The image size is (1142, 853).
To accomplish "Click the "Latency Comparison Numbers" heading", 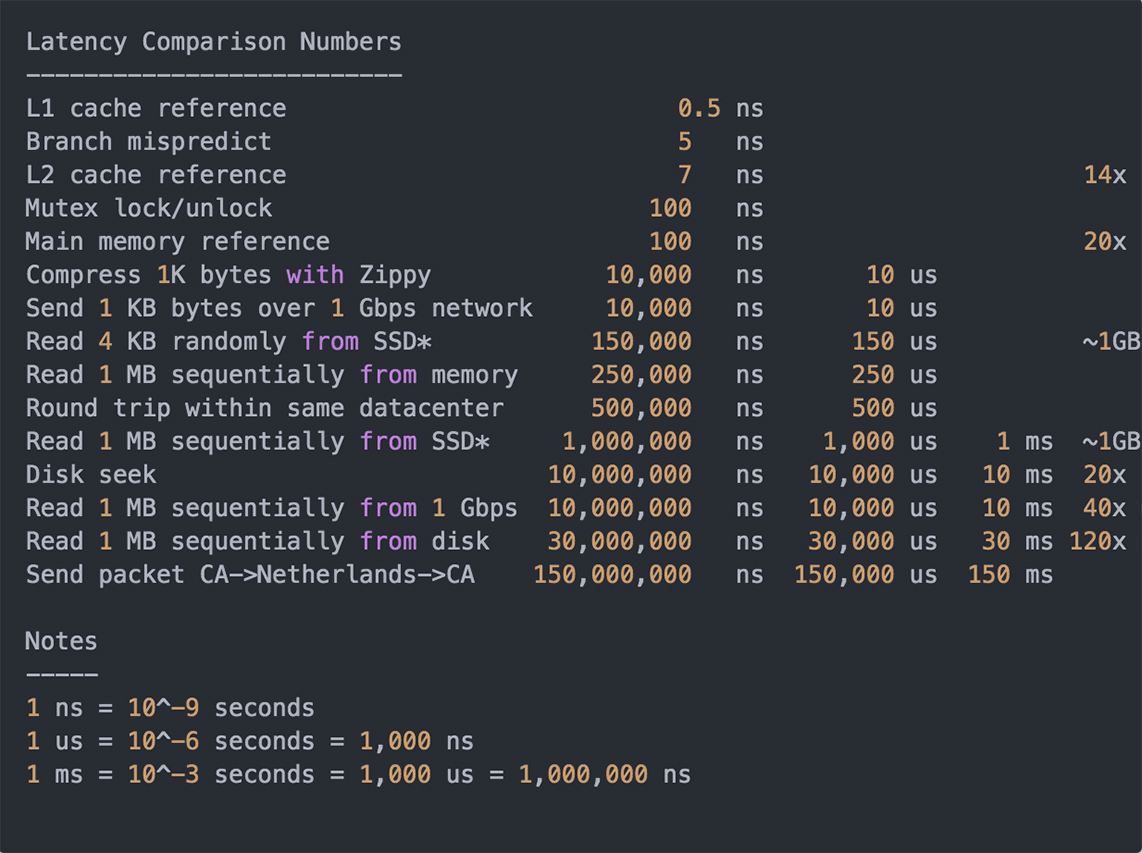I will pyautogui.click(x=213, y=42).
